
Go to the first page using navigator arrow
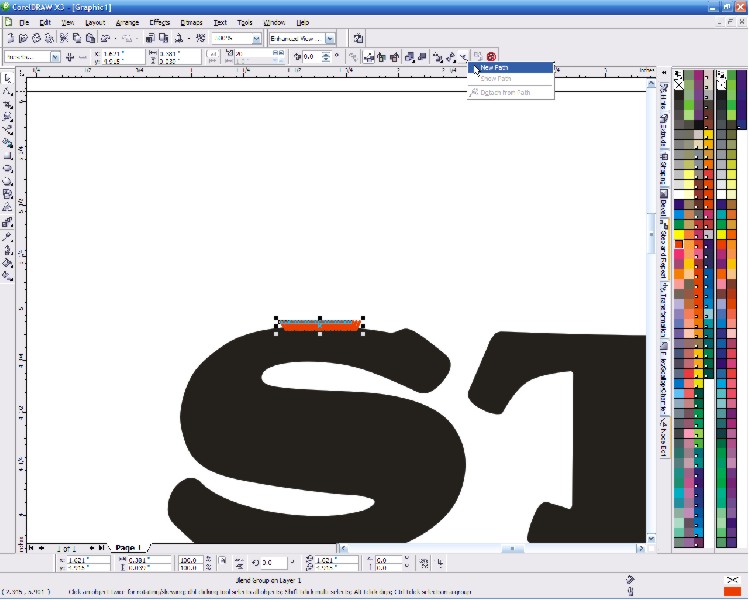tap(31, 548)
